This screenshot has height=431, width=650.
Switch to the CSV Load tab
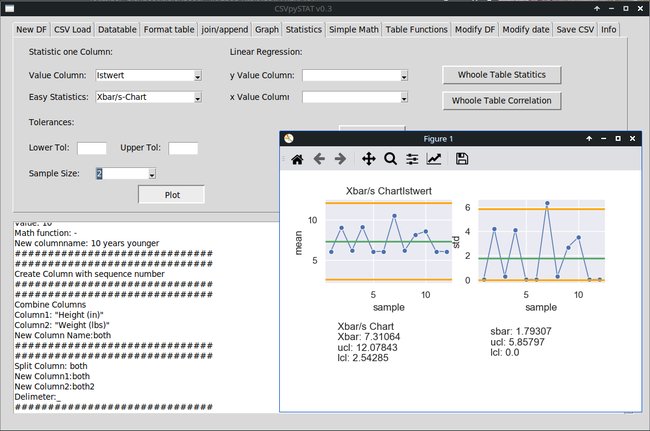click(x=73, y=29)
